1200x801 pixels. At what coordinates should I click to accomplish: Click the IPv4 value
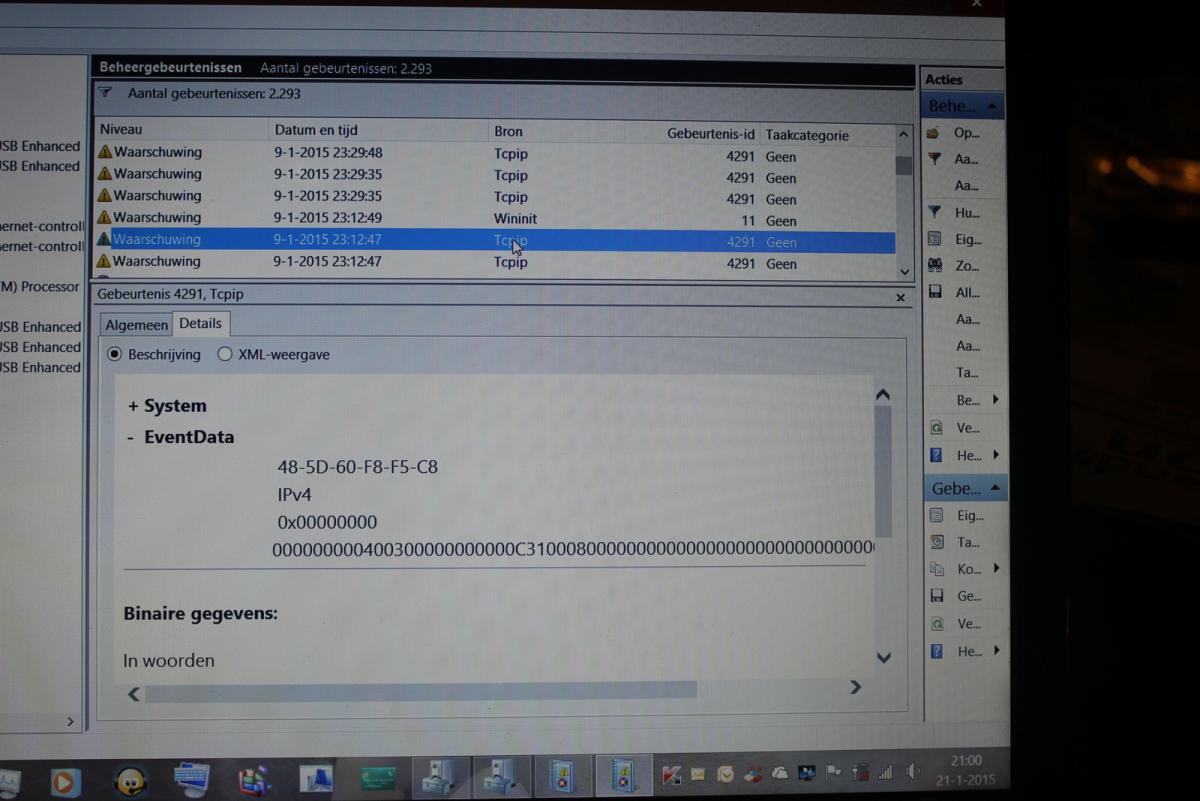click(296, 495)
